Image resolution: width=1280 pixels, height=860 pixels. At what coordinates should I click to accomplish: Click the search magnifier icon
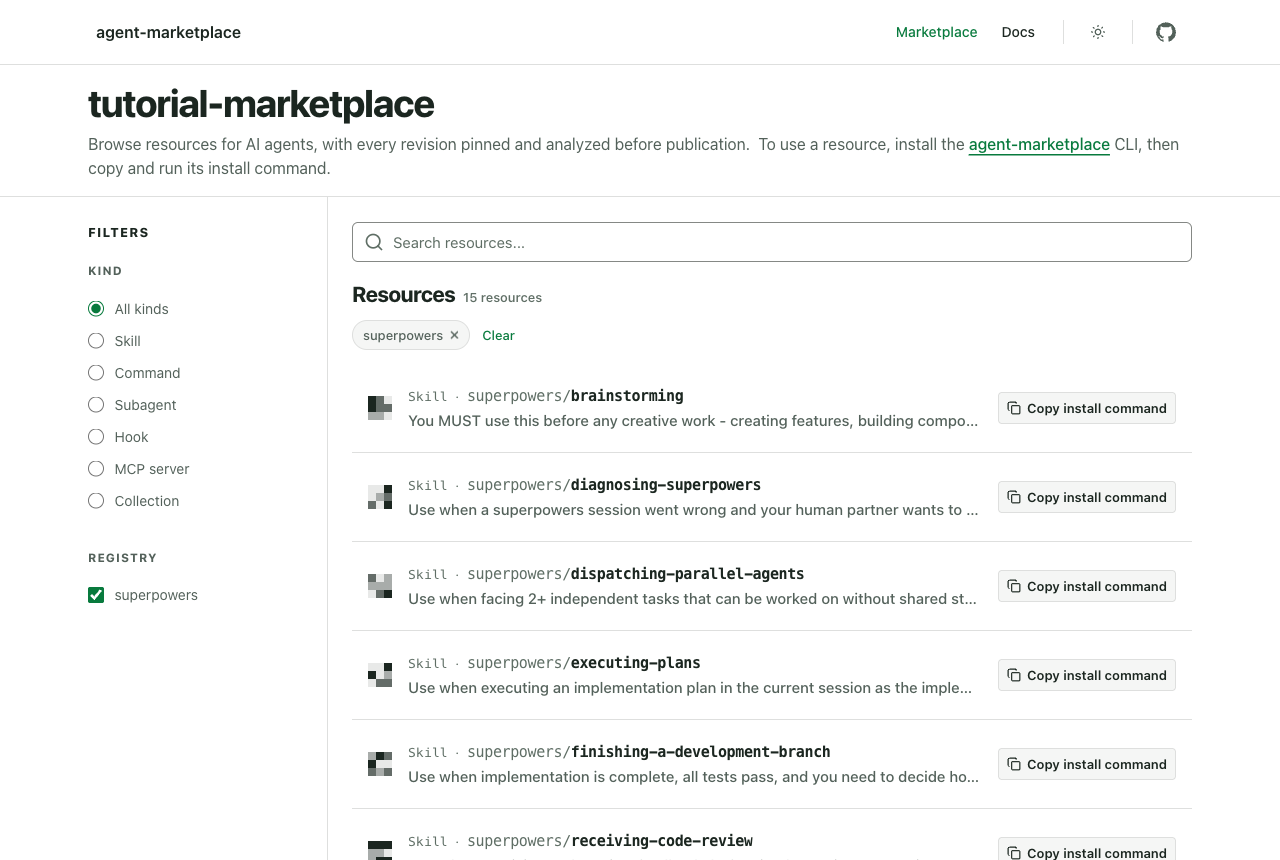click(374, 242)
